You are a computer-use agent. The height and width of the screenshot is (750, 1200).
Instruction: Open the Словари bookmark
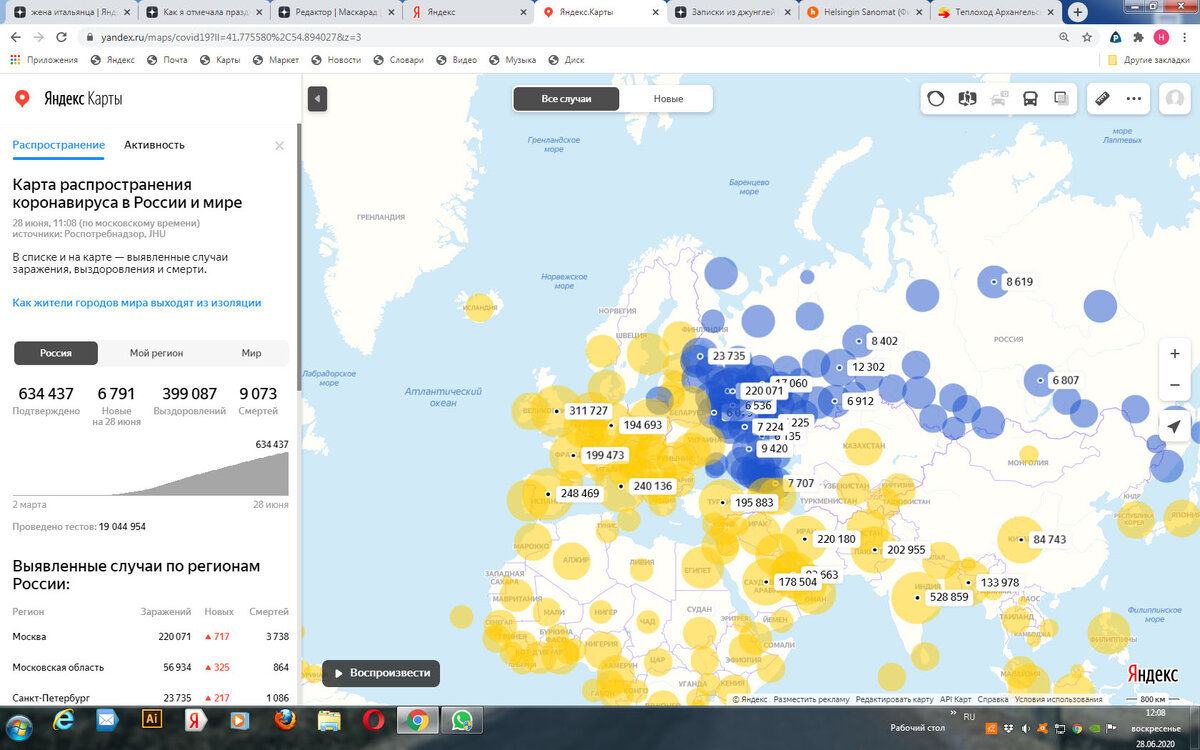click(x=398, y=60)
